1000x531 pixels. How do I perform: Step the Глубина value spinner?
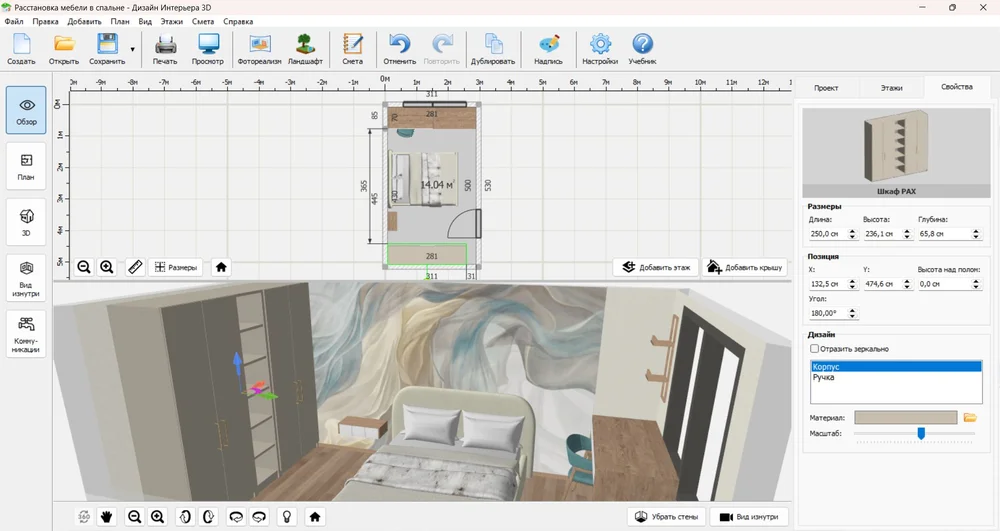tap(976, 234)
